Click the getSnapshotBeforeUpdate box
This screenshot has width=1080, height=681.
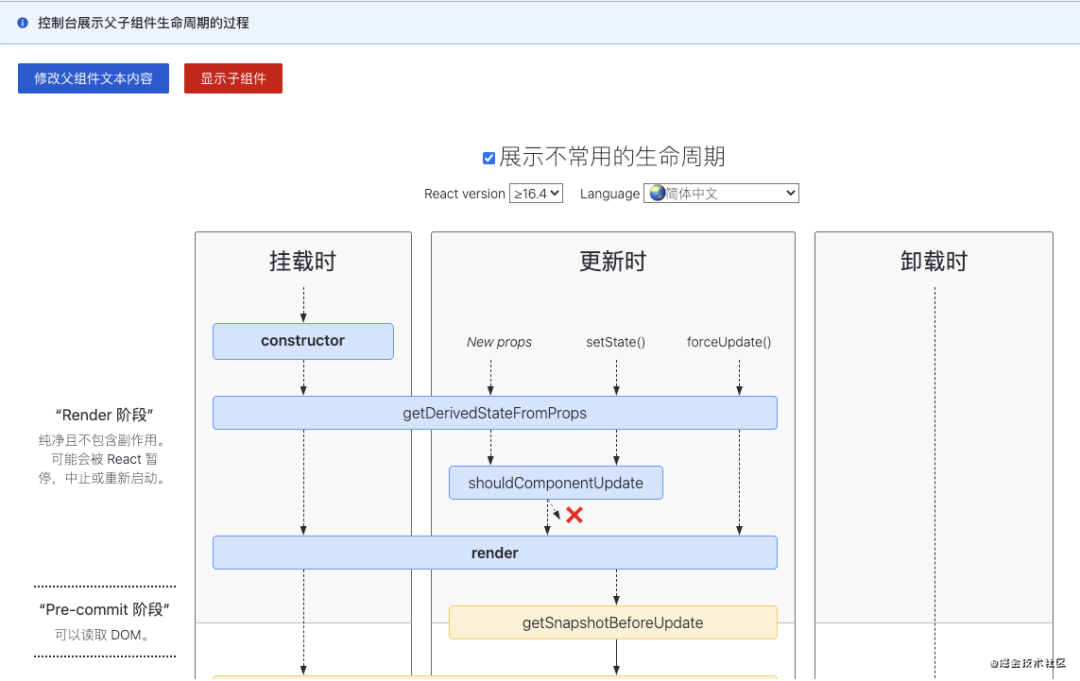click(x=613, y=622)
